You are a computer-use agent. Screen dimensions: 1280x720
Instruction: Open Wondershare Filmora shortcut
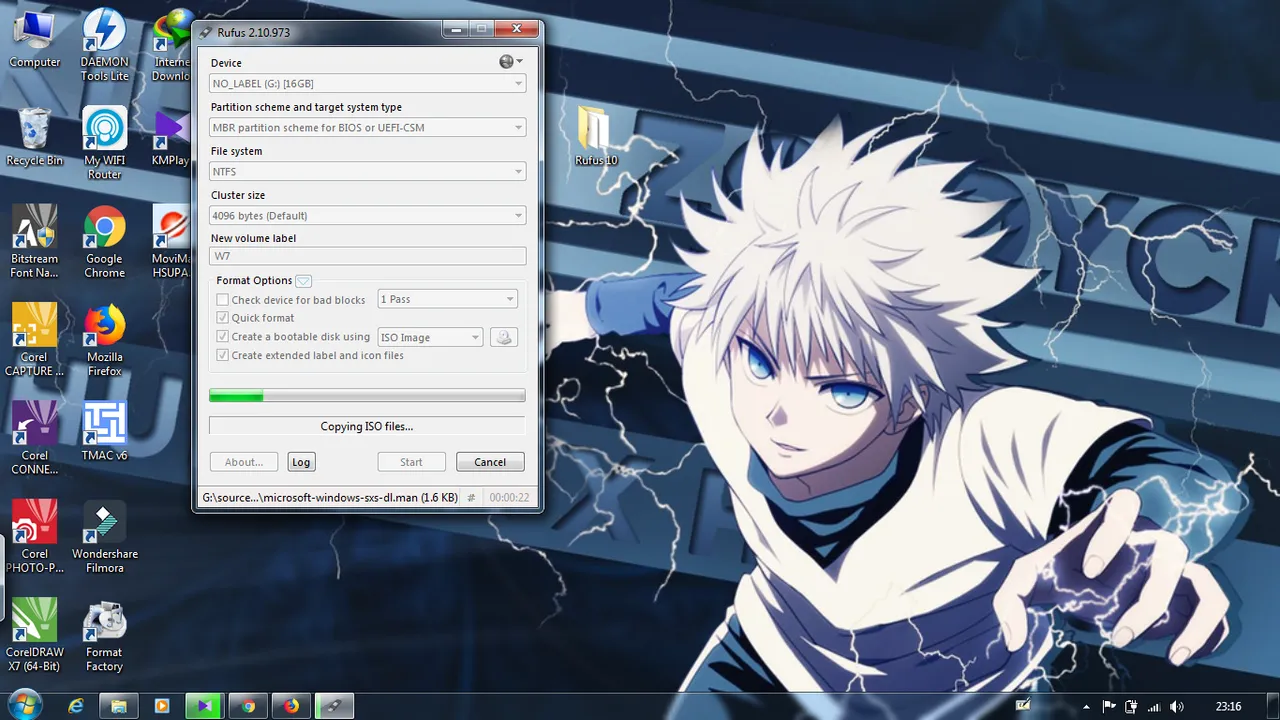pos(104,536)
